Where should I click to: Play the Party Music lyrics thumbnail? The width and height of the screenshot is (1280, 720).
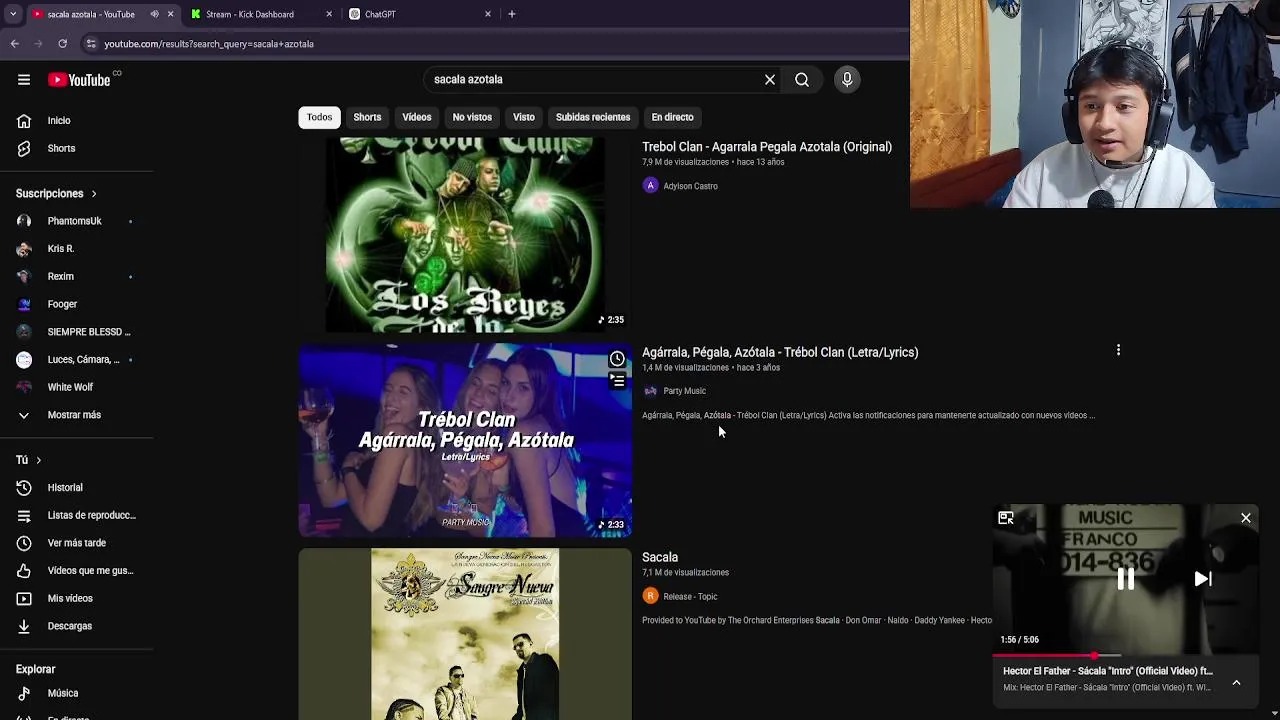coord(465,440)
